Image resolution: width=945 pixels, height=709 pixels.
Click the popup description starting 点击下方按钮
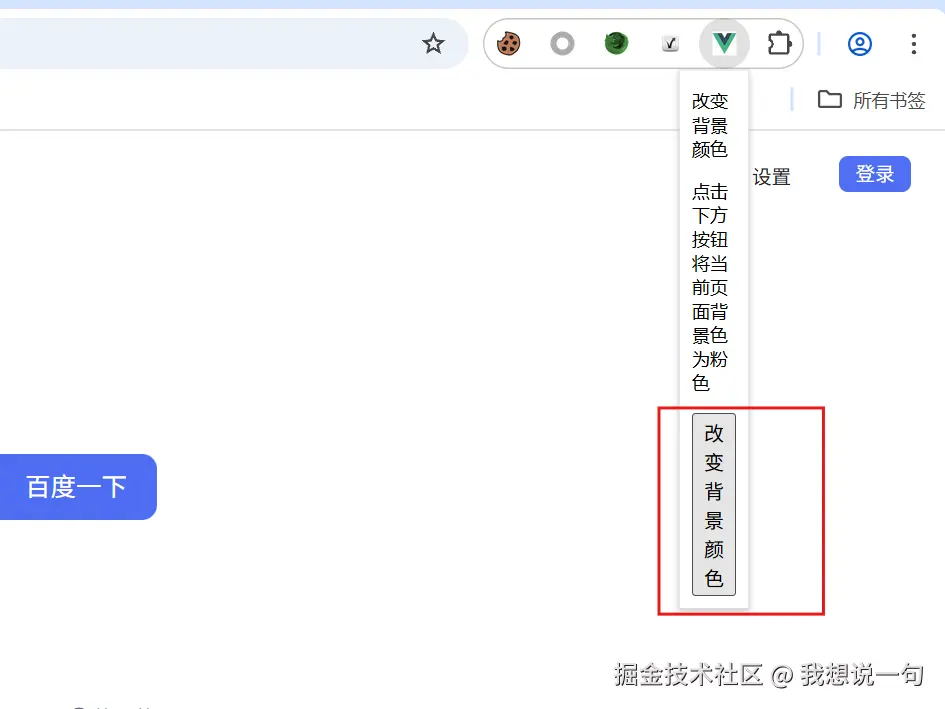pos(710,287)
